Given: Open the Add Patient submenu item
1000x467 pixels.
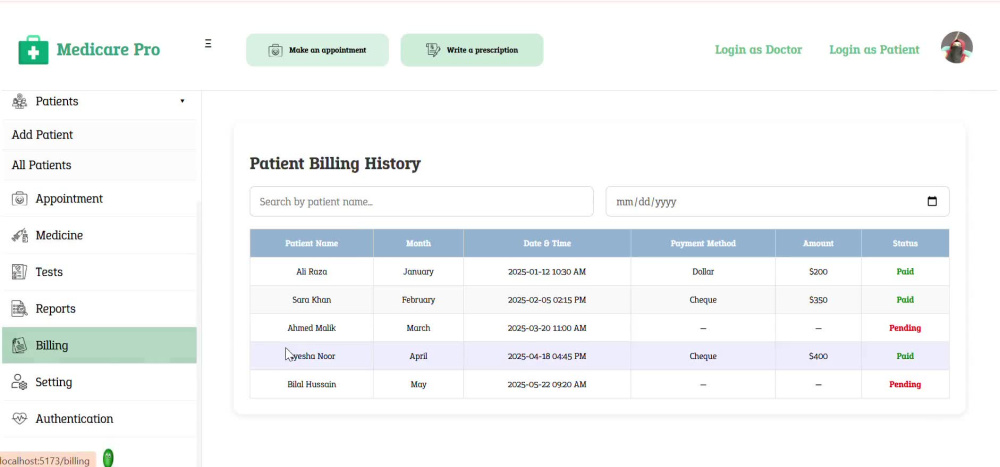Looking at the screenshot, I should click(x=99, y=135).
